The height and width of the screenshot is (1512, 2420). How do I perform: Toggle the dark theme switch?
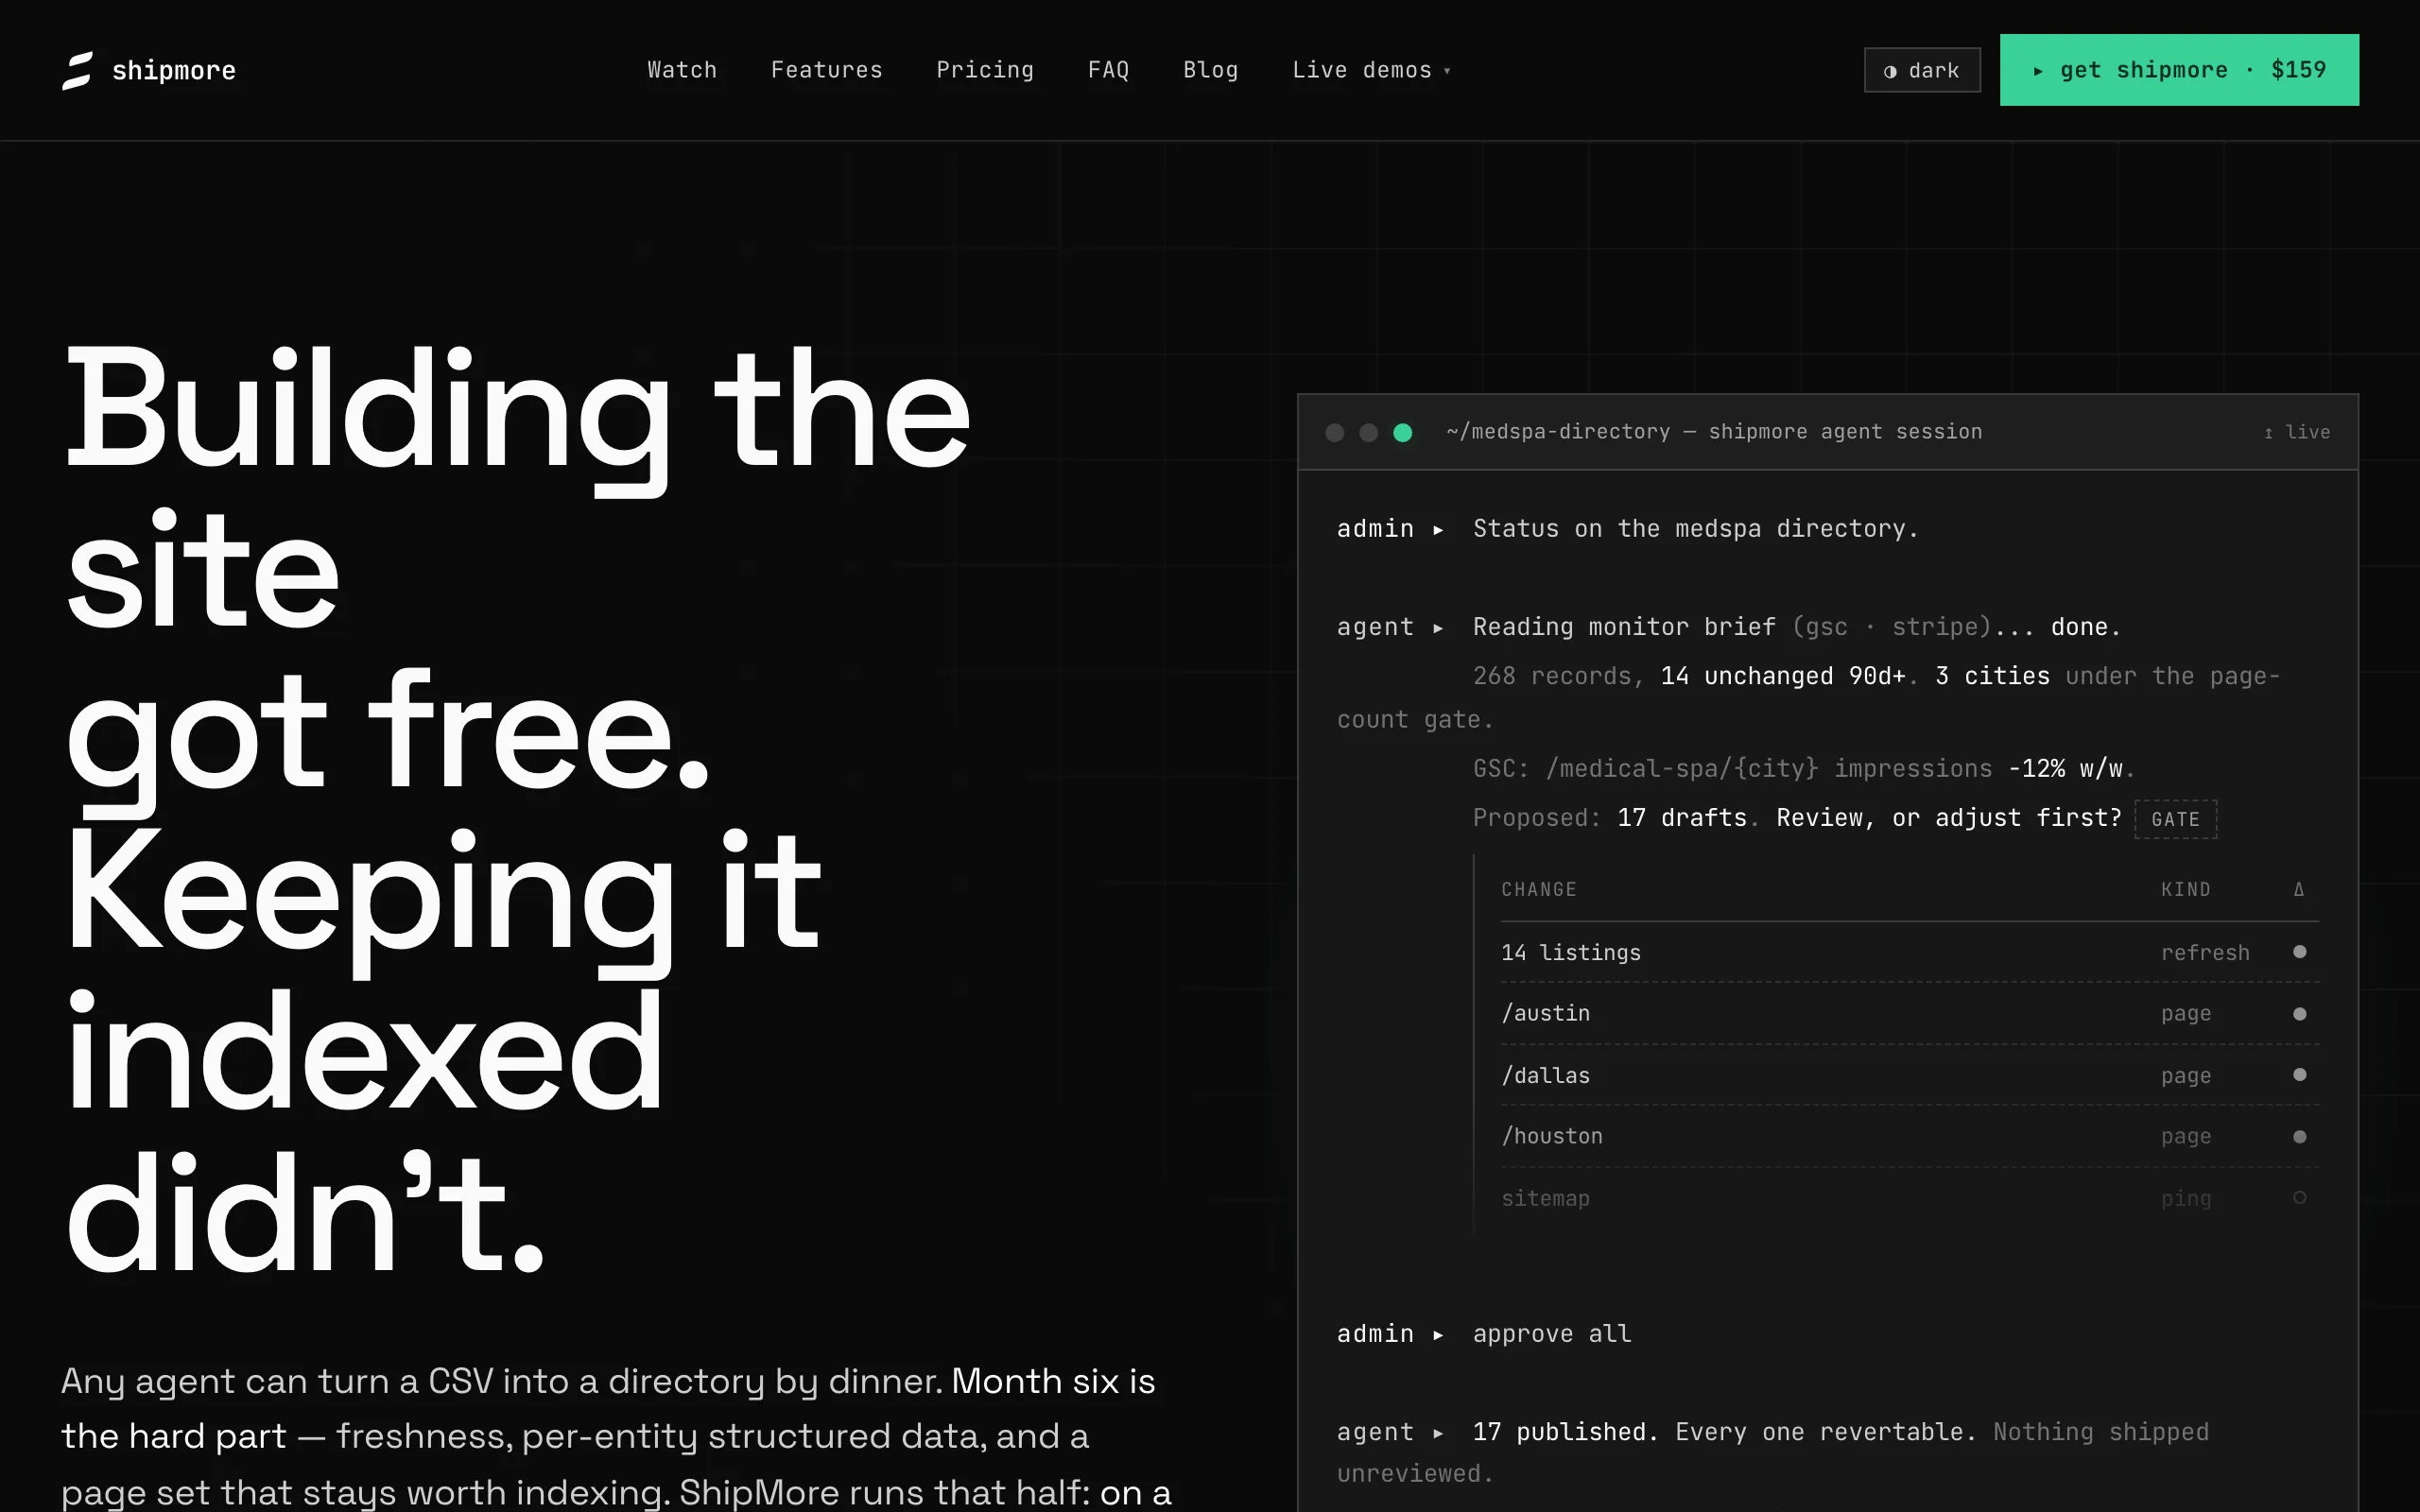1922,70
